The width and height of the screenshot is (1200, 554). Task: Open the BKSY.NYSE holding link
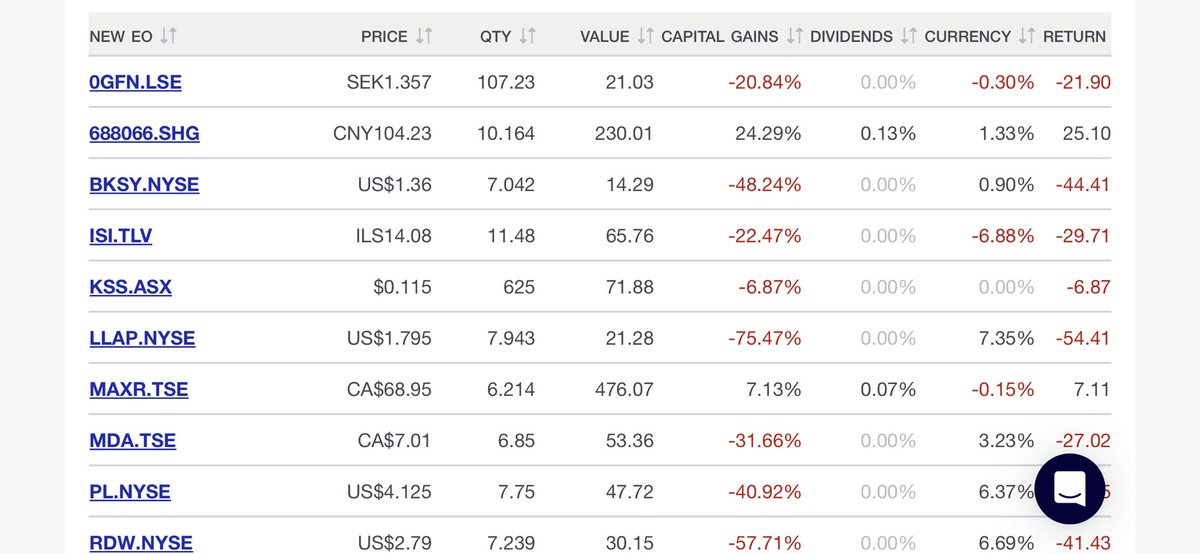(x=144, y=184)
